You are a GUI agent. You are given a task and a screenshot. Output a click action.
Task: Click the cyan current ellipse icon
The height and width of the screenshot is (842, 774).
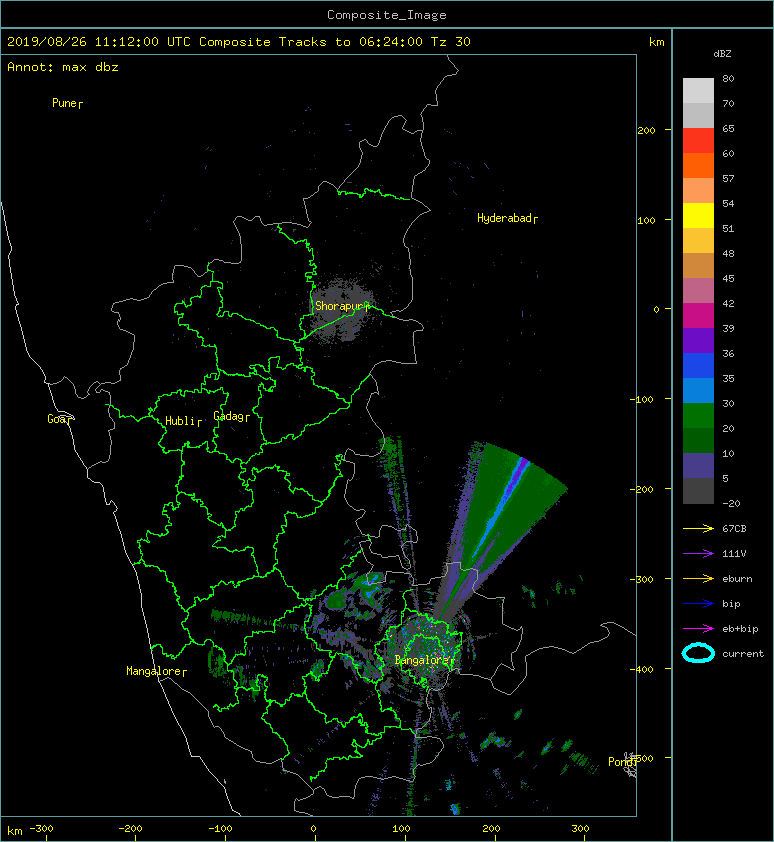698,653
